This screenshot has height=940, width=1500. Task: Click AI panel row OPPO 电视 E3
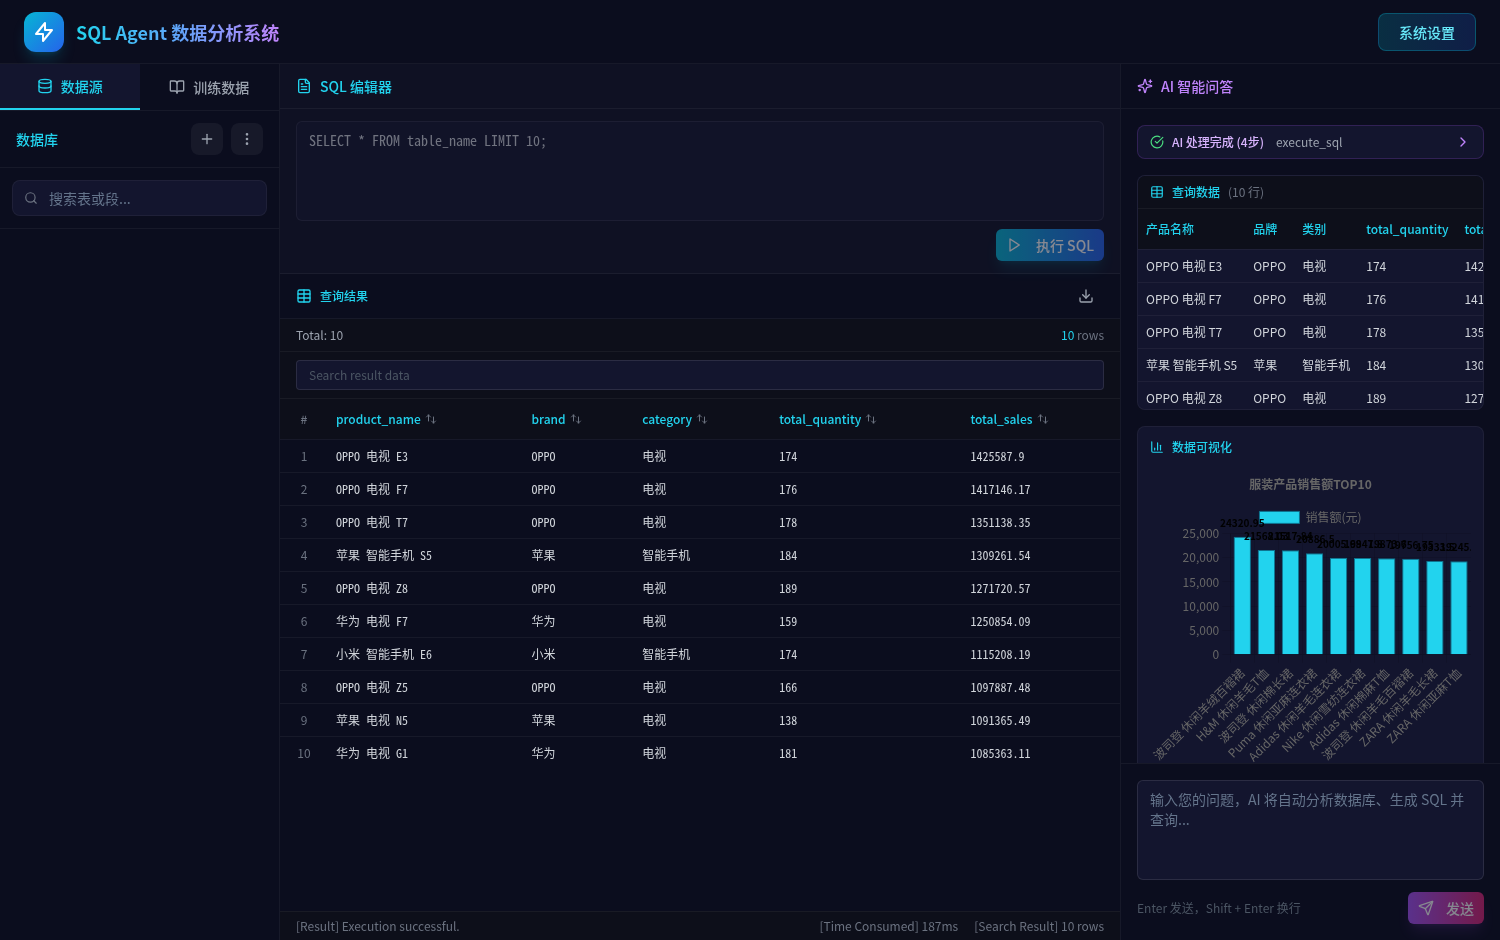tap(1310, 266)
